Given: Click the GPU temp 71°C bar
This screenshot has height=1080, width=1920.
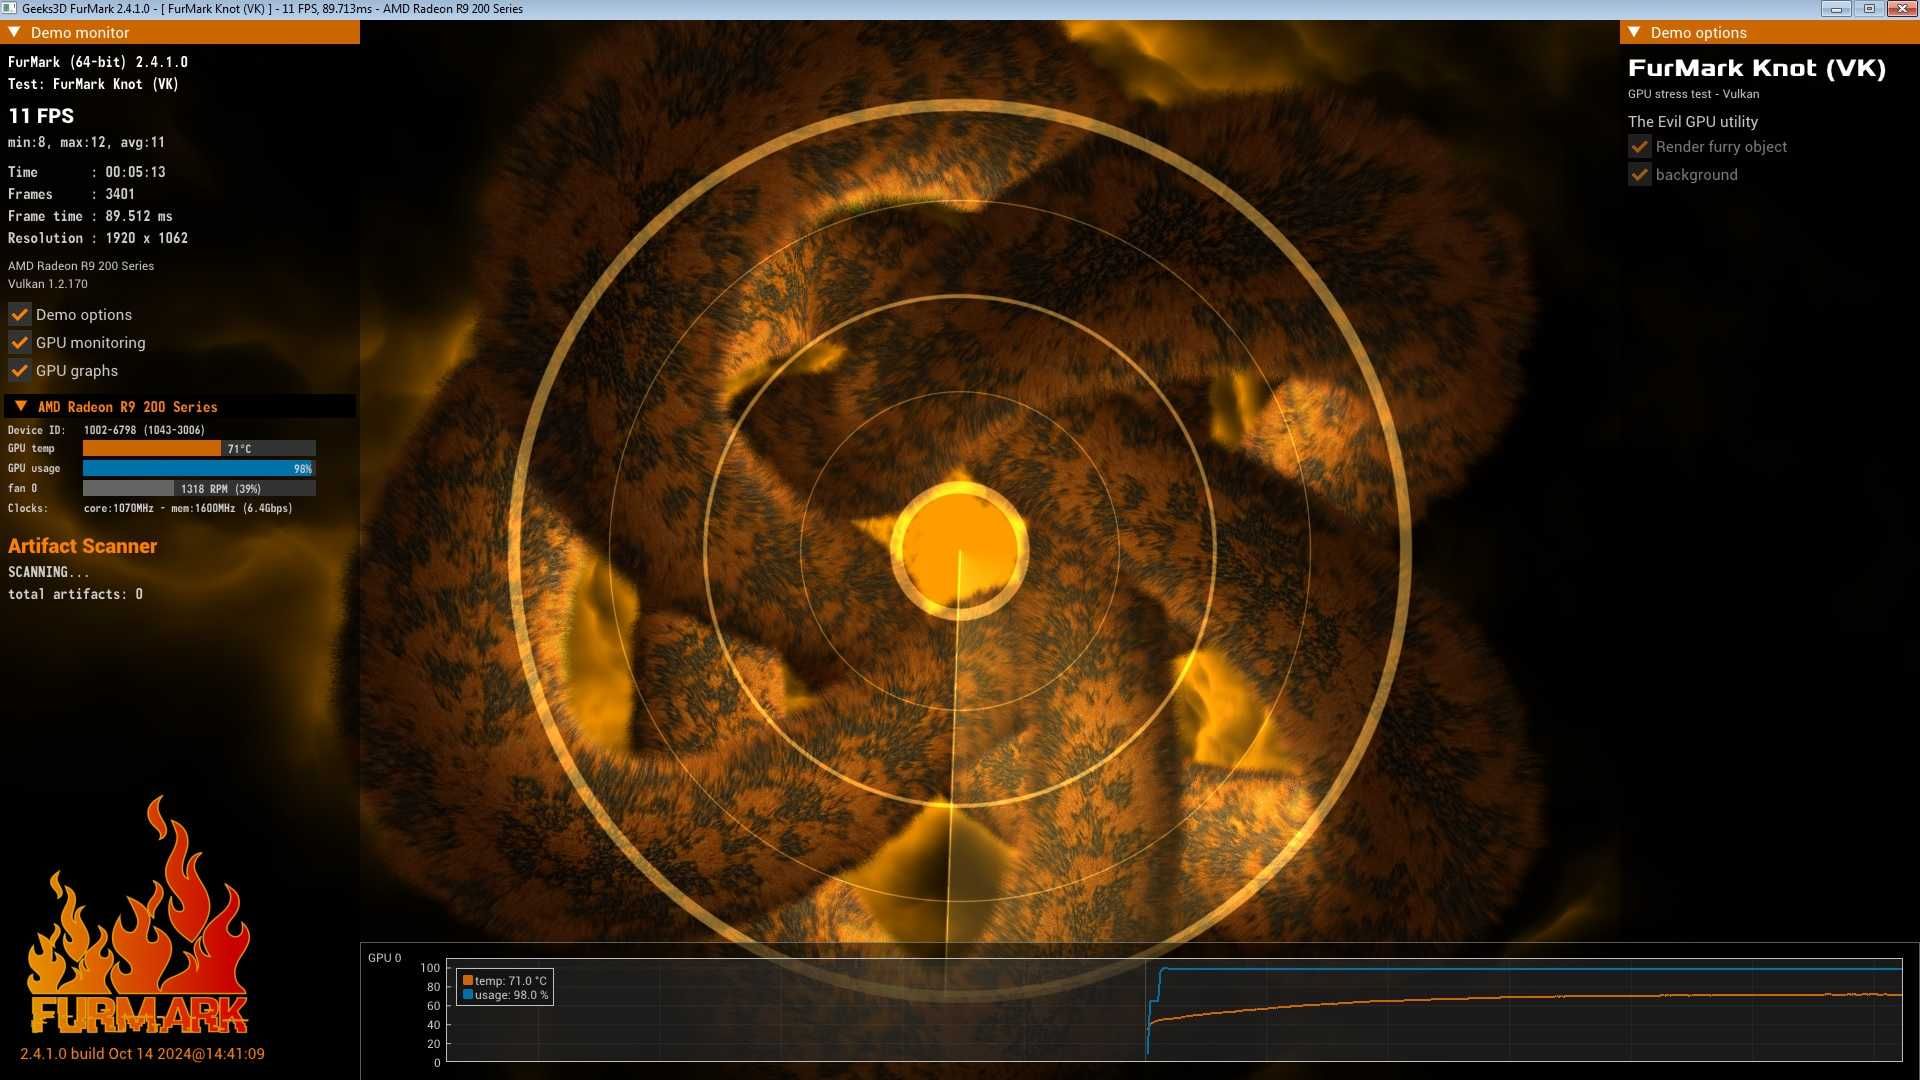Looking at the screenshot, I should click(x=199, y=449).
